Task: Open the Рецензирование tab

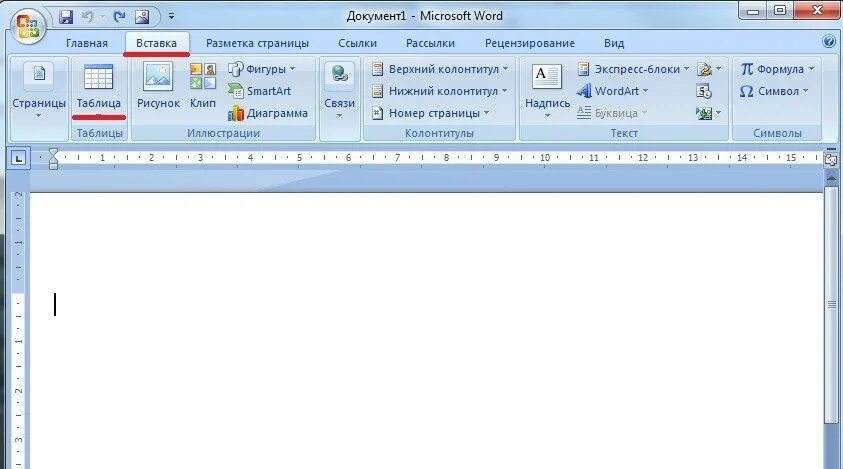Action: (530, 43)
